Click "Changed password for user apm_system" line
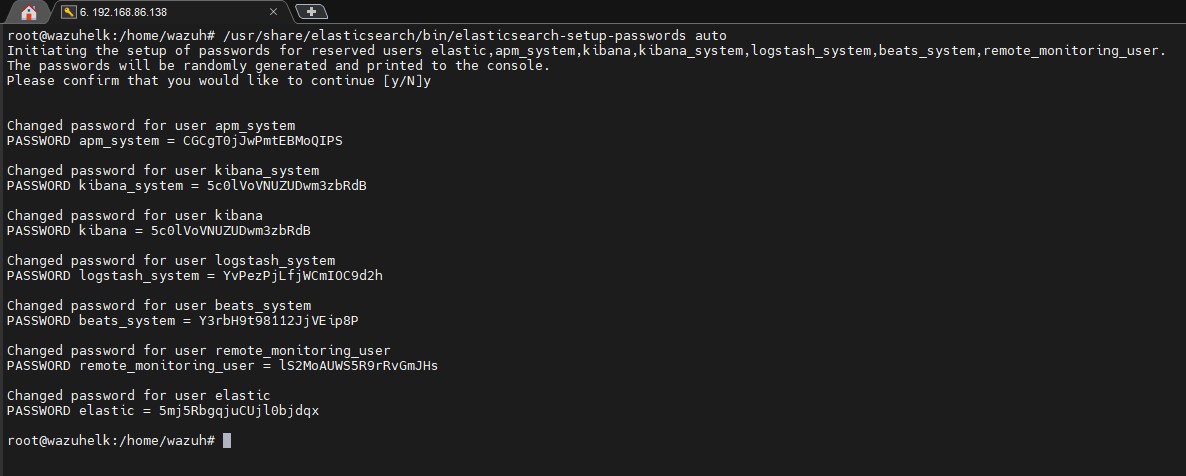Viewport: 1186px width, 476px height. (x=150, y=126)
